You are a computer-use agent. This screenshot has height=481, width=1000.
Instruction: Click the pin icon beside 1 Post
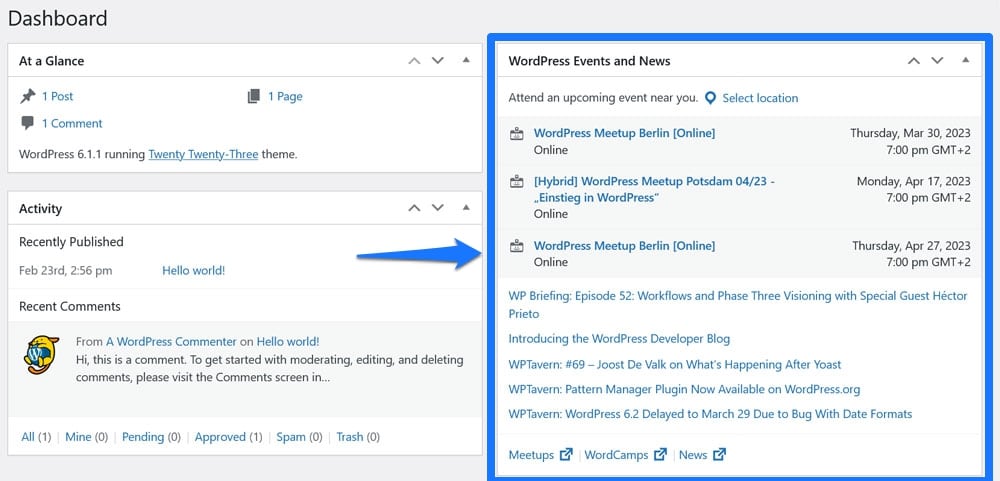[27, 96]
